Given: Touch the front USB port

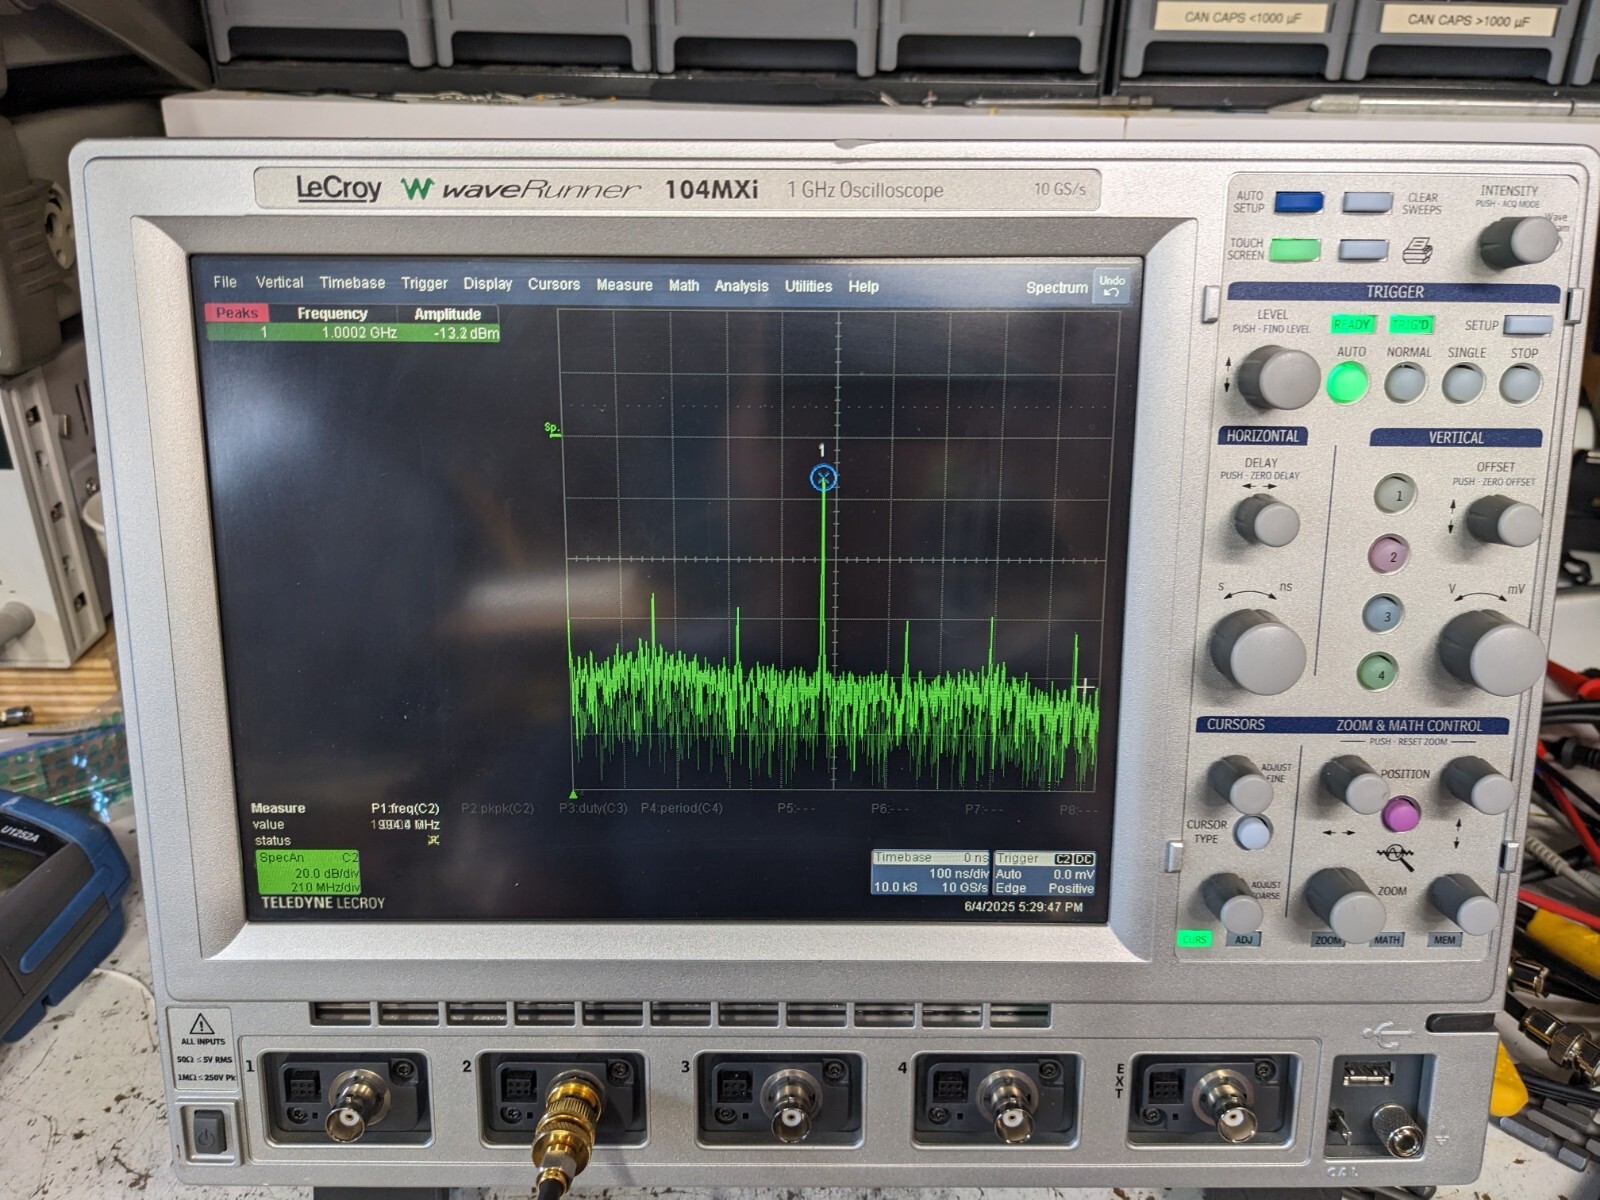Looking at the screenshot, I should coord(1367,1074).
